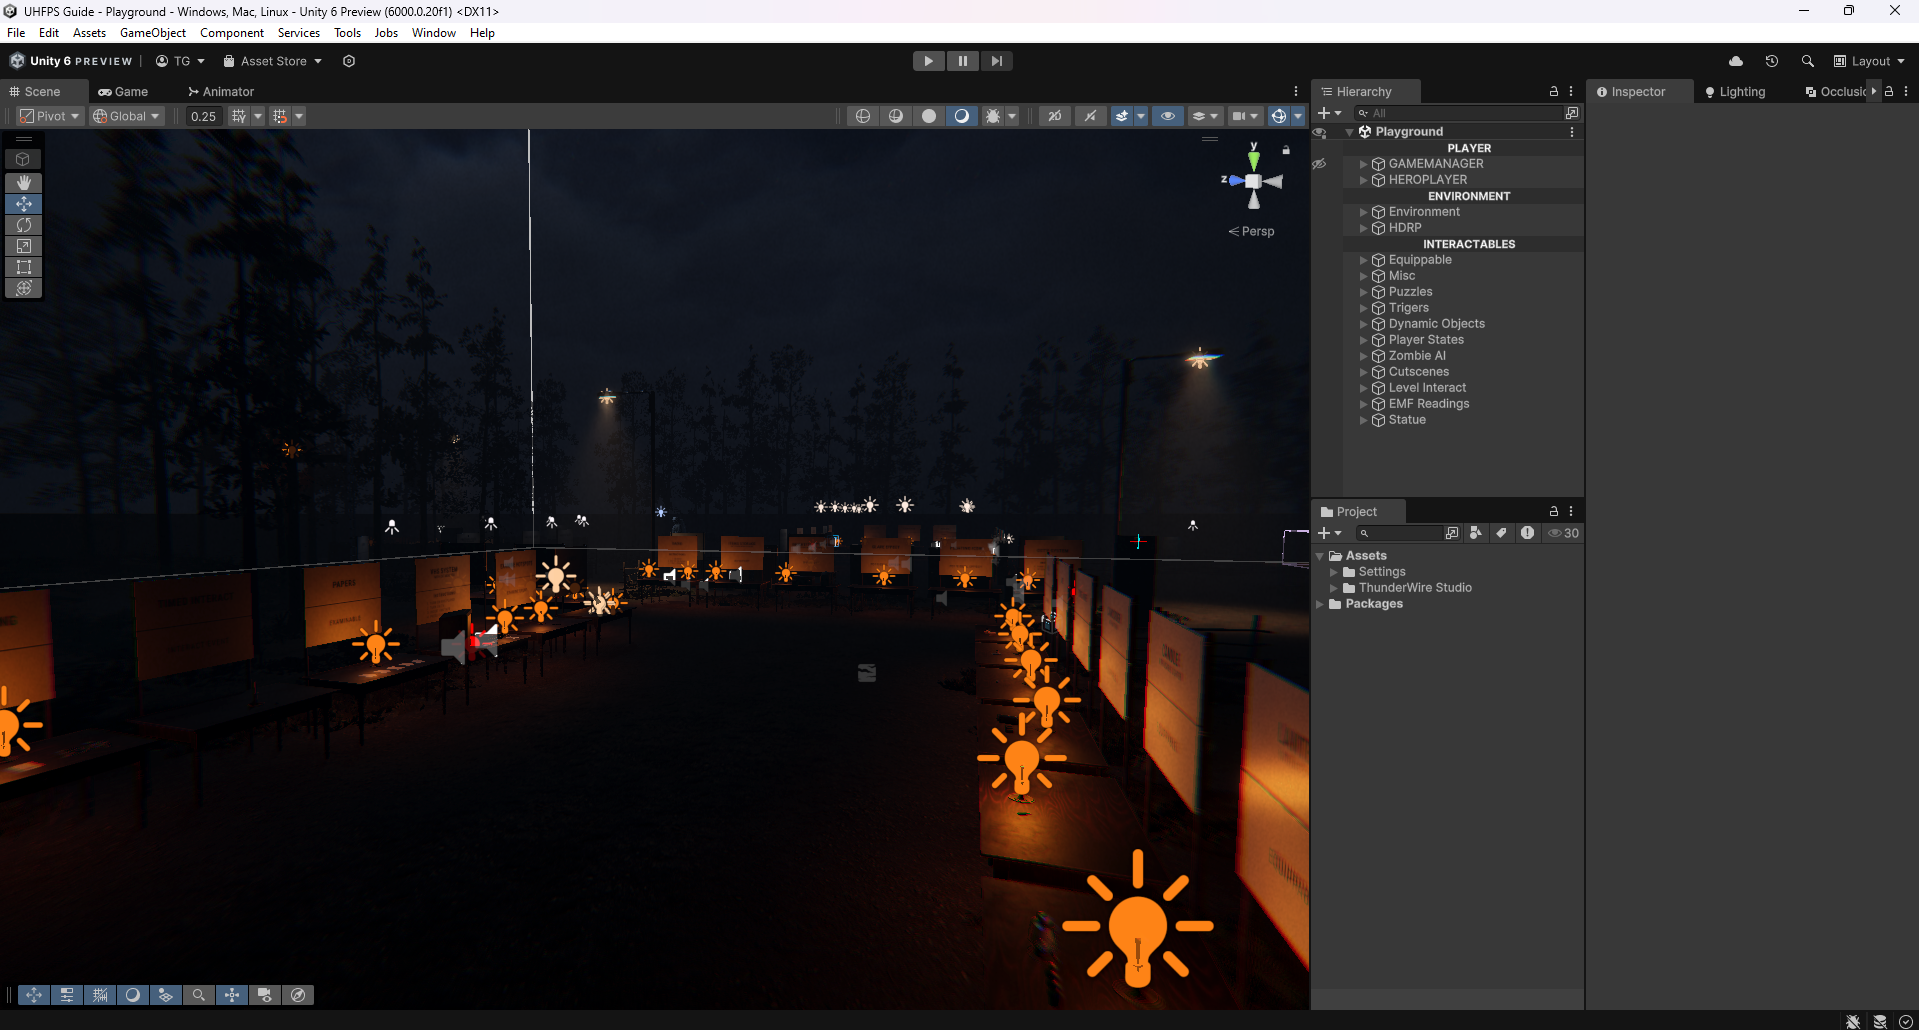Select the Puzzles object in Hierarchy
Image resolution: width=1919 pixels, height=1030 pixels.
coord(1410,292)
